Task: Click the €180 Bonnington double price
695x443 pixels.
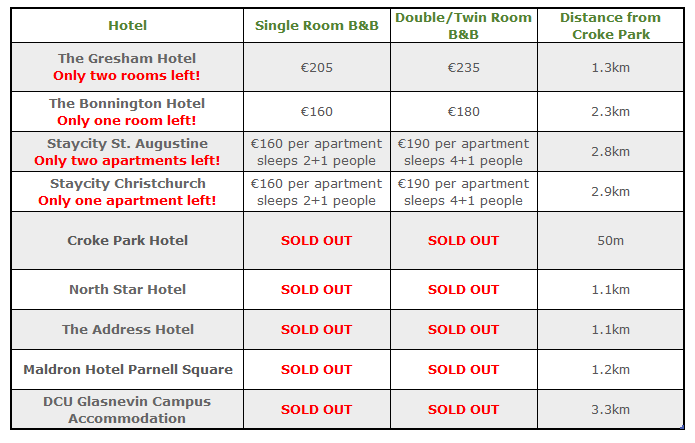Action: coord(463,111)
